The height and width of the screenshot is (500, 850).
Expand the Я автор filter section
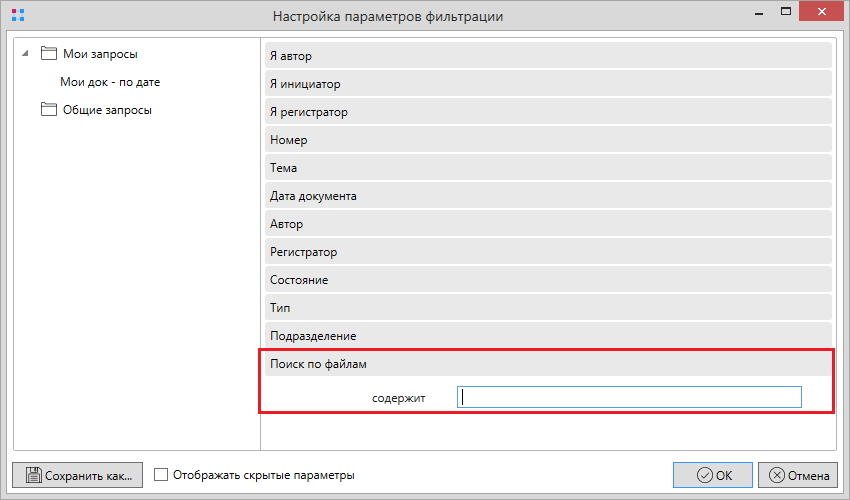point(548,56)
